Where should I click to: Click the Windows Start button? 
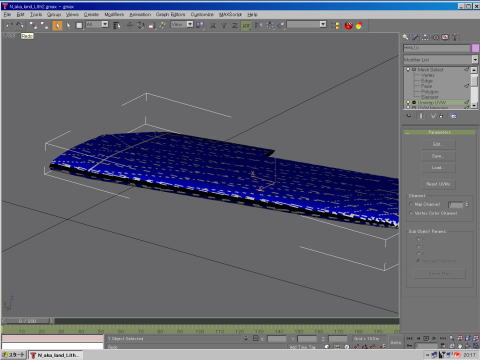pos(13,355)
